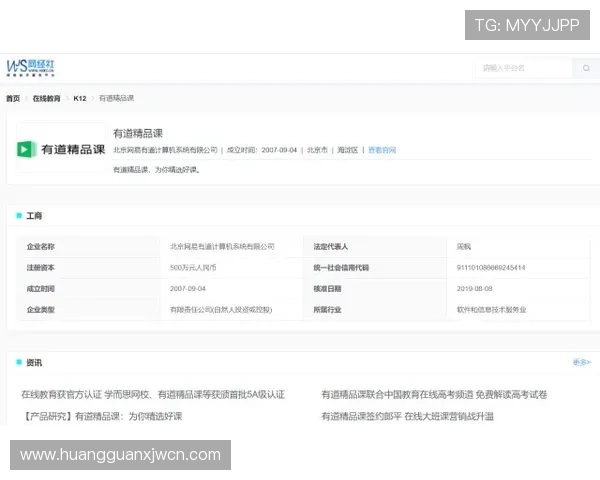Open 在线教育 breadcrumb link

pyautogui.click(x=46, y=98)
